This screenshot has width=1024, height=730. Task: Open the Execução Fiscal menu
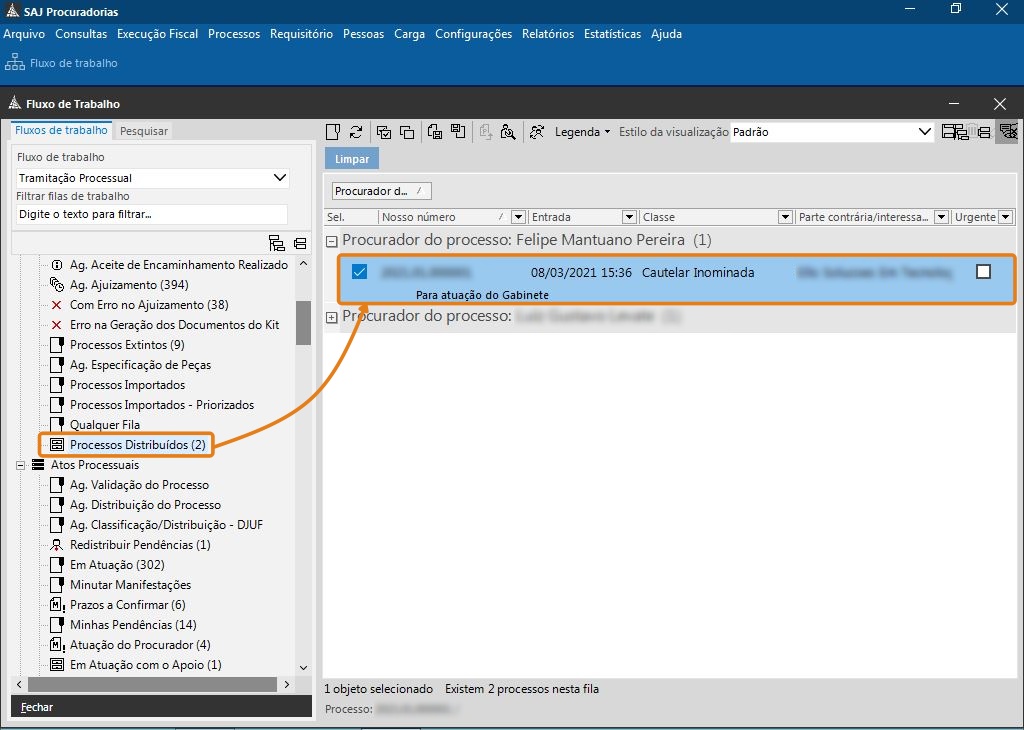[x=157, y=34]
